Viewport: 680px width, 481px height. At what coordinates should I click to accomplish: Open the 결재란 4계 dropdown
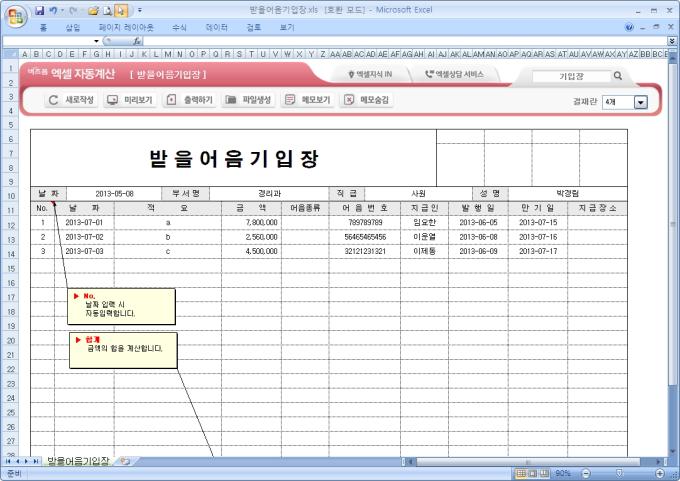641,102
